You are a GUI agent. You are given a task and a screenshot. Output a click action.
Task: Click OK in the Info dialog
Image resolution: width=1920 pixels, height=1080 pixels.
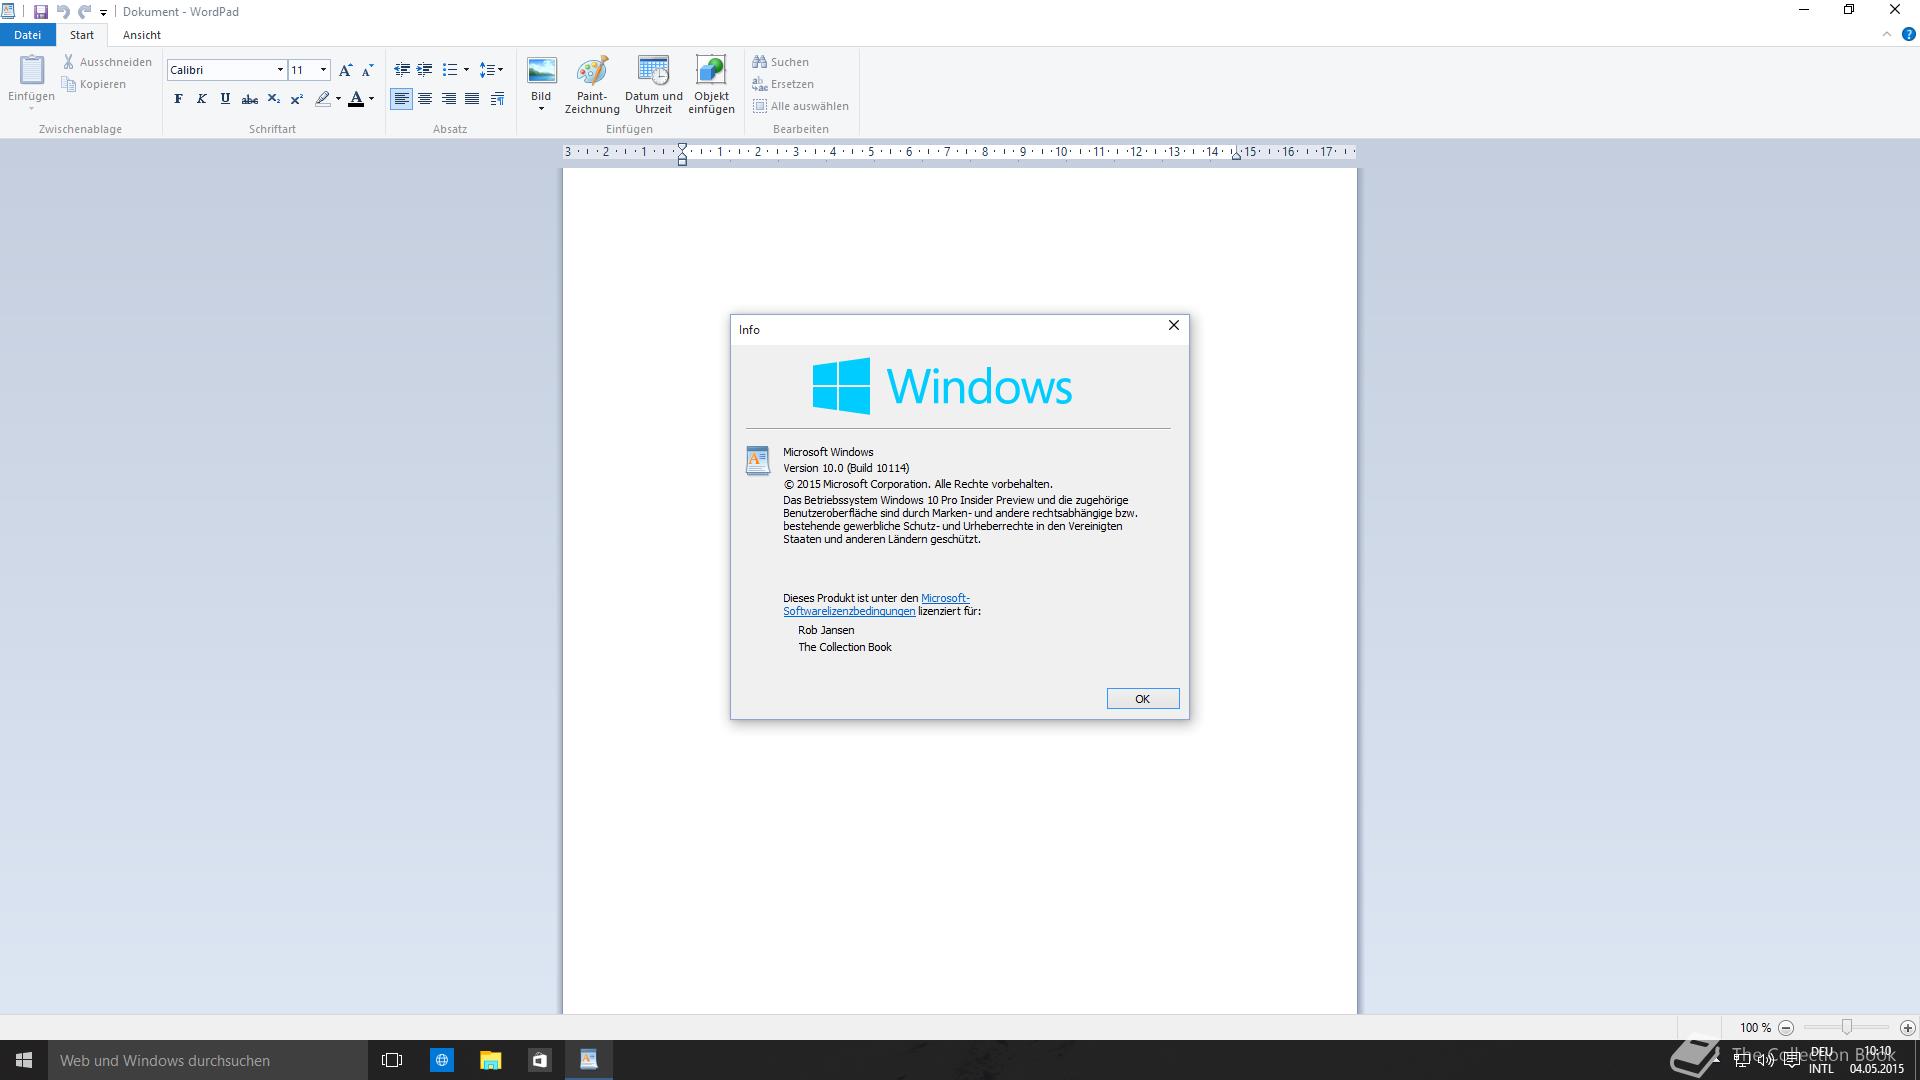click(1143, 699)
